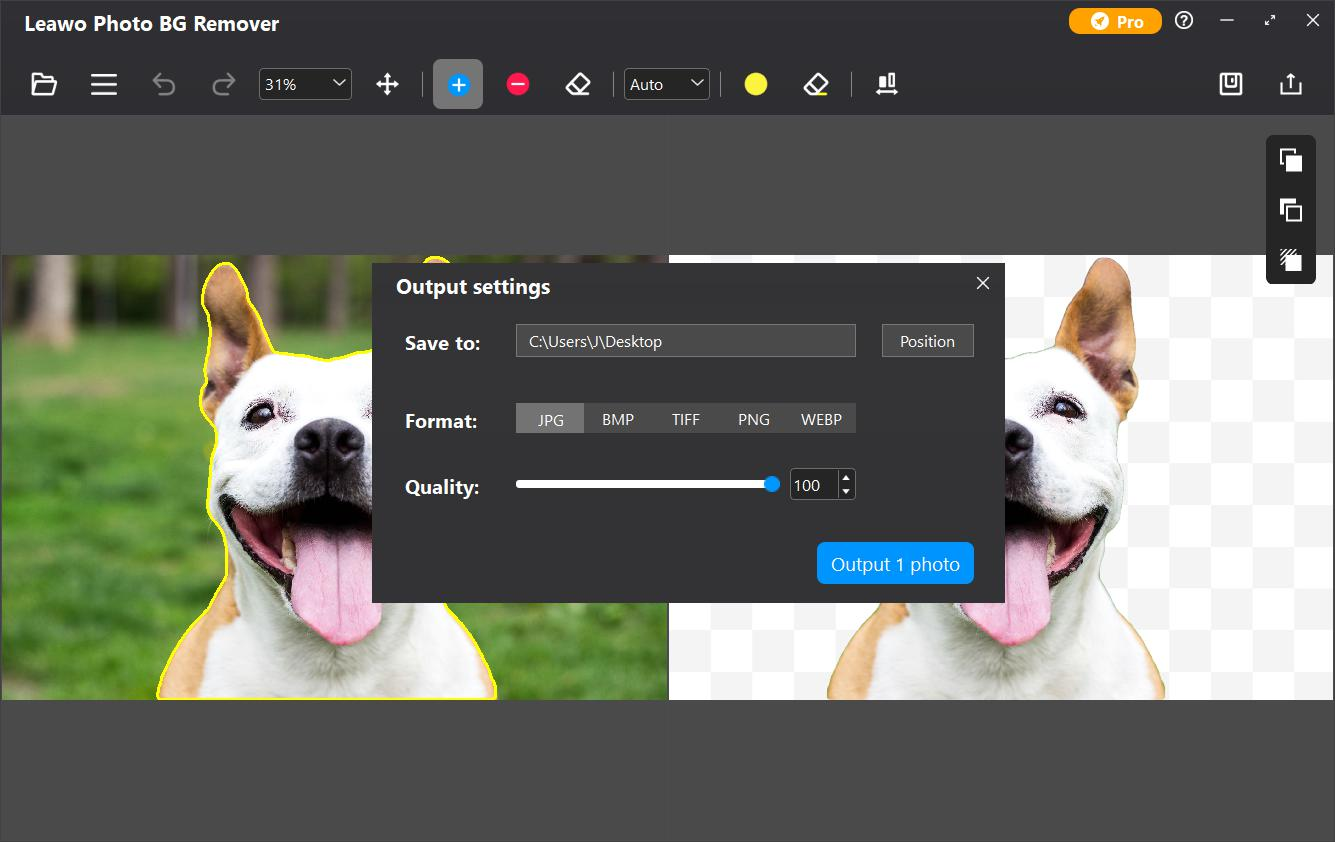Click the Quality slider handle
The image size is (1335, 842).
pyautogui.click(x=772, y=485)
